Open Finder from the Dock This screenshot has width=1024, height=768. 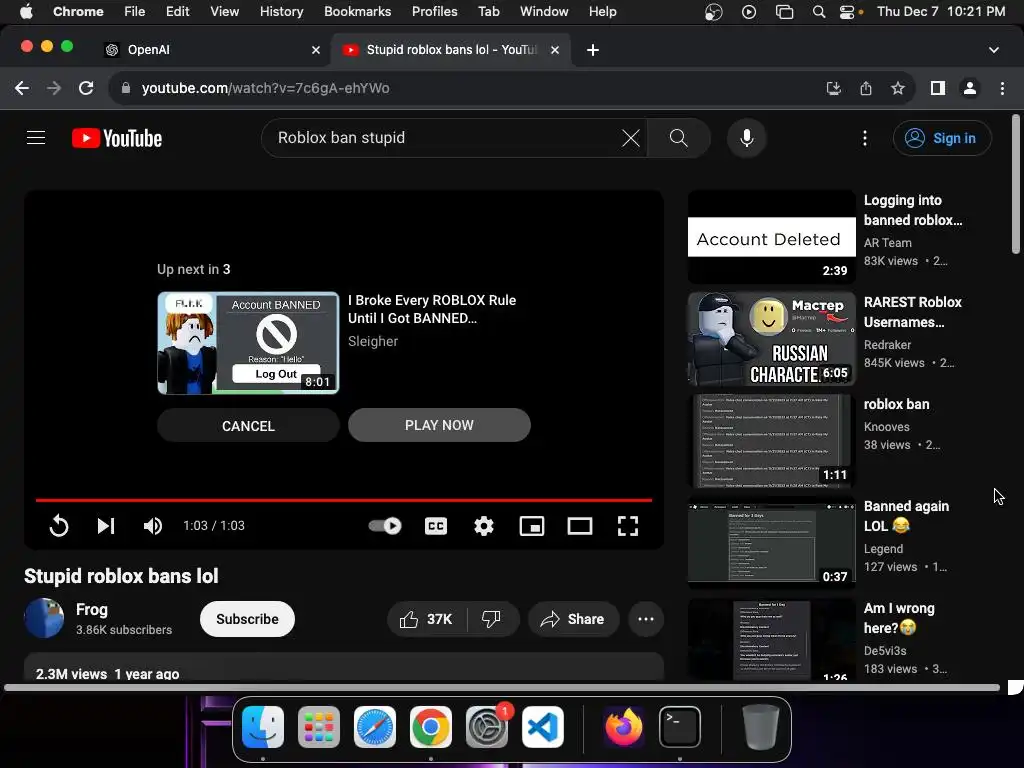(263, 727)
